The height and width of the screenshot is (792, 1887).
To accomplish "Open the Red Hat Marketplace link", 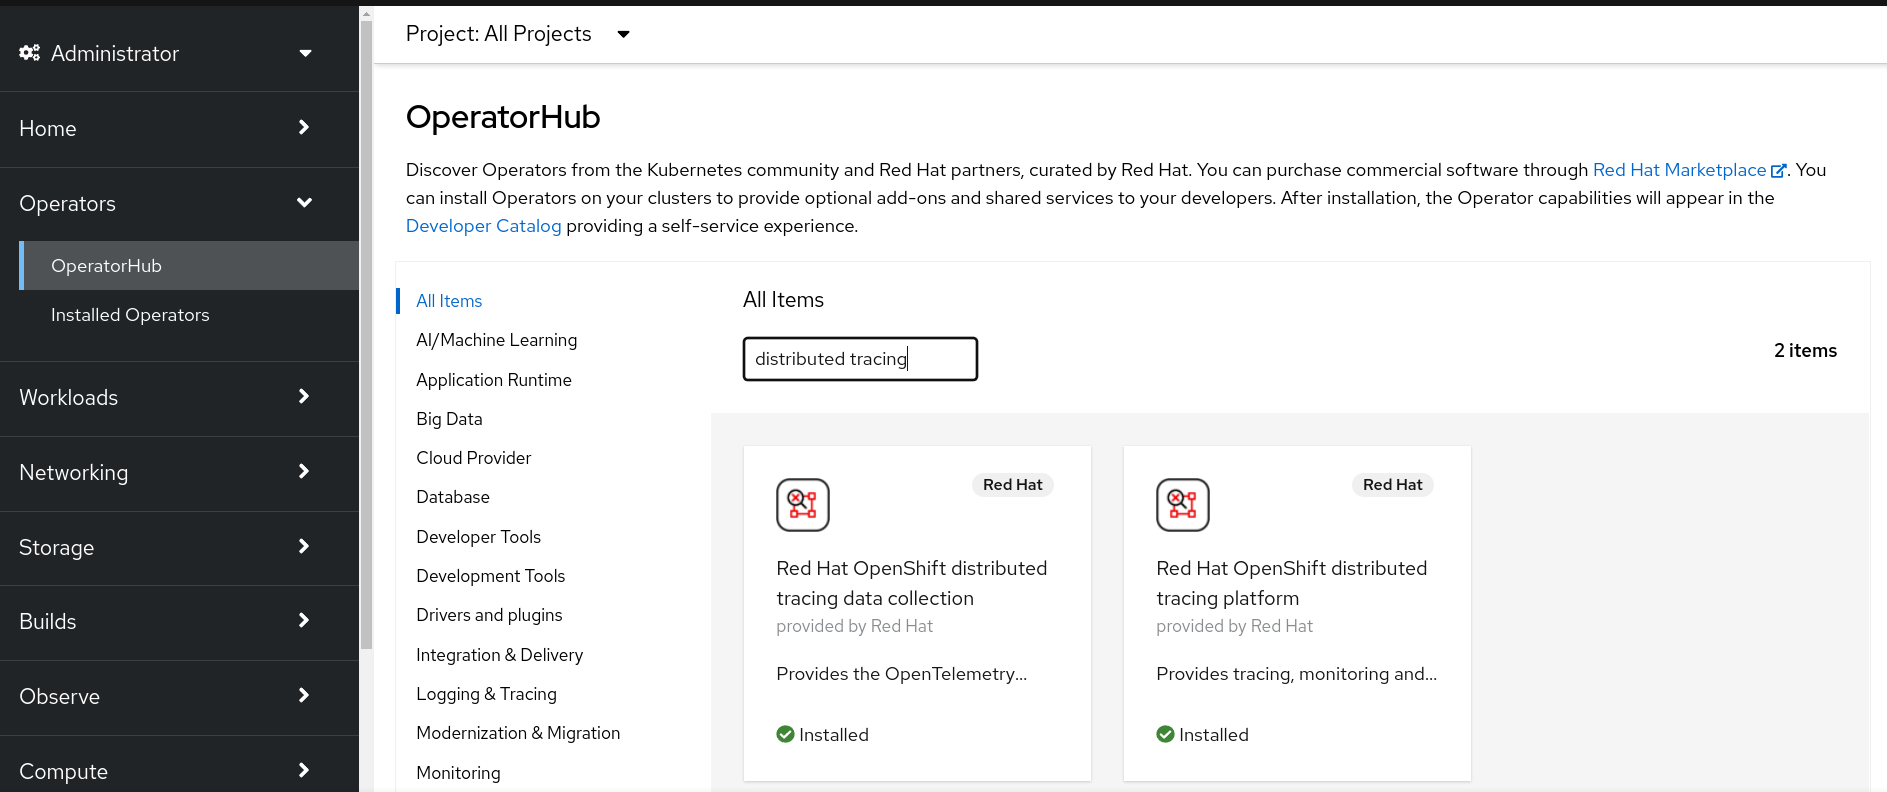I will coord(1678,170).
